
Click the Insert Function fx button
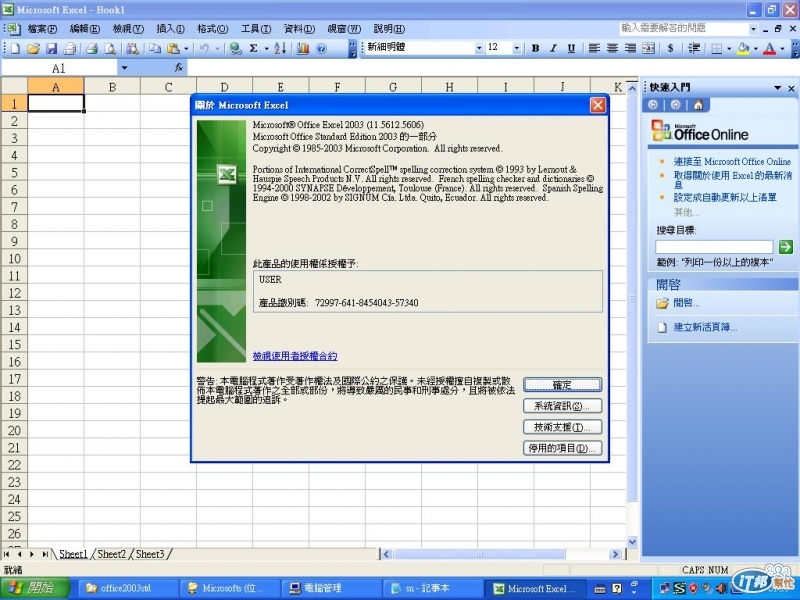coord(179,68)
